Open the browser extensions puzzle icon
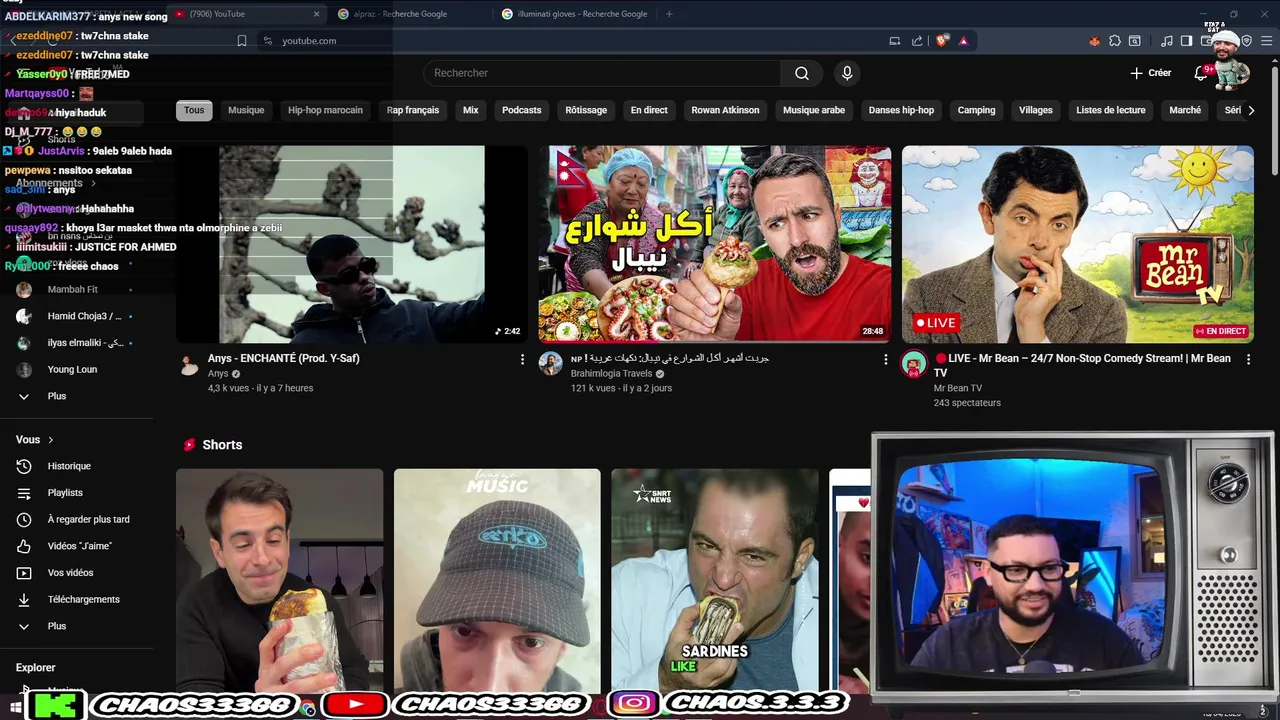Screen dimensions: 1280x720 click(x=1115, y=41)
